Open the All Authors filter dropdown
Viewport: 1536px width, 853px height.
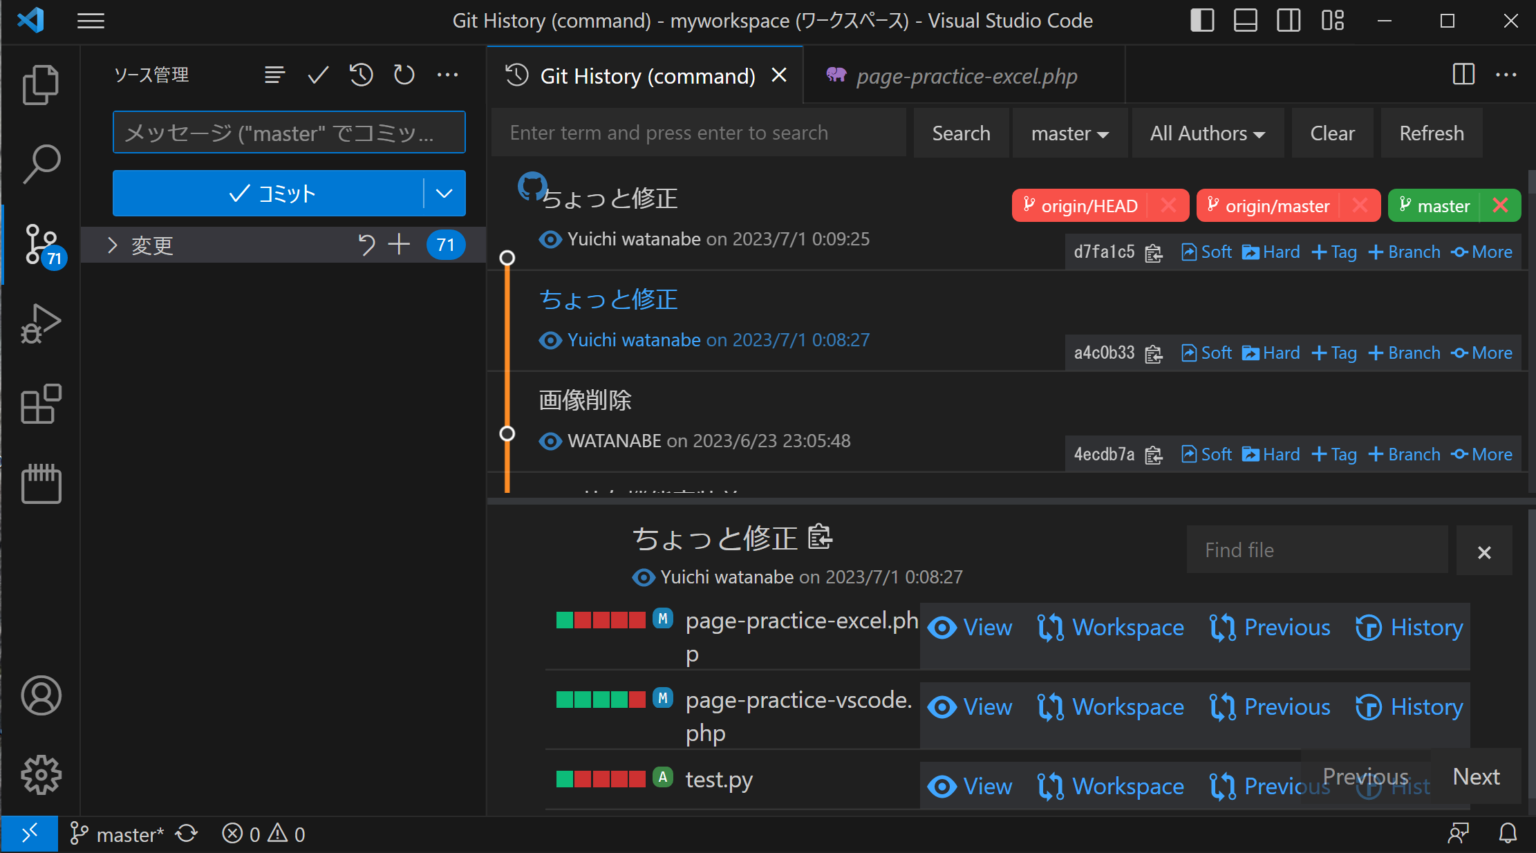pyautogui.click(x=1207, y=132)
